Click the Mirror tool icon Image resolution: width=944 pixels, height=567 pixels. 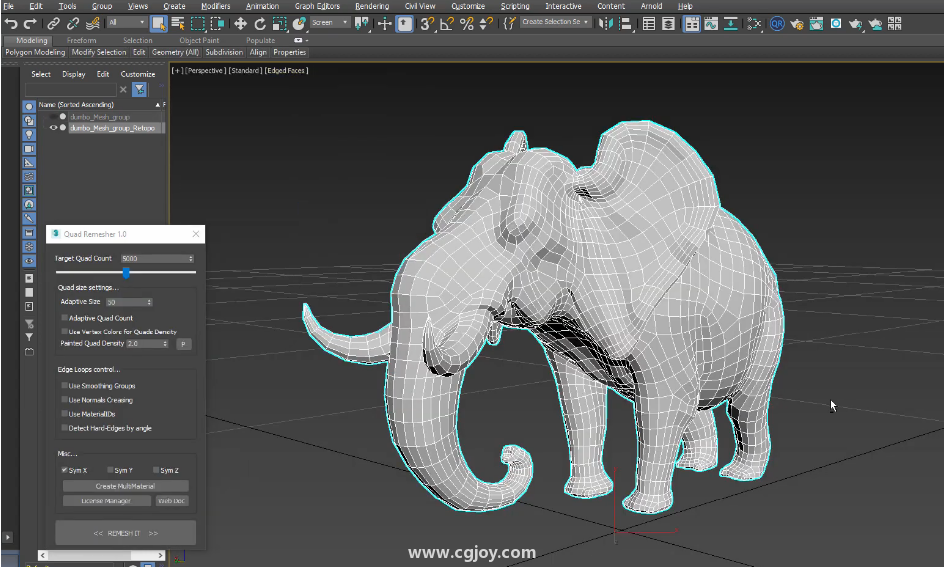point(606,23)
